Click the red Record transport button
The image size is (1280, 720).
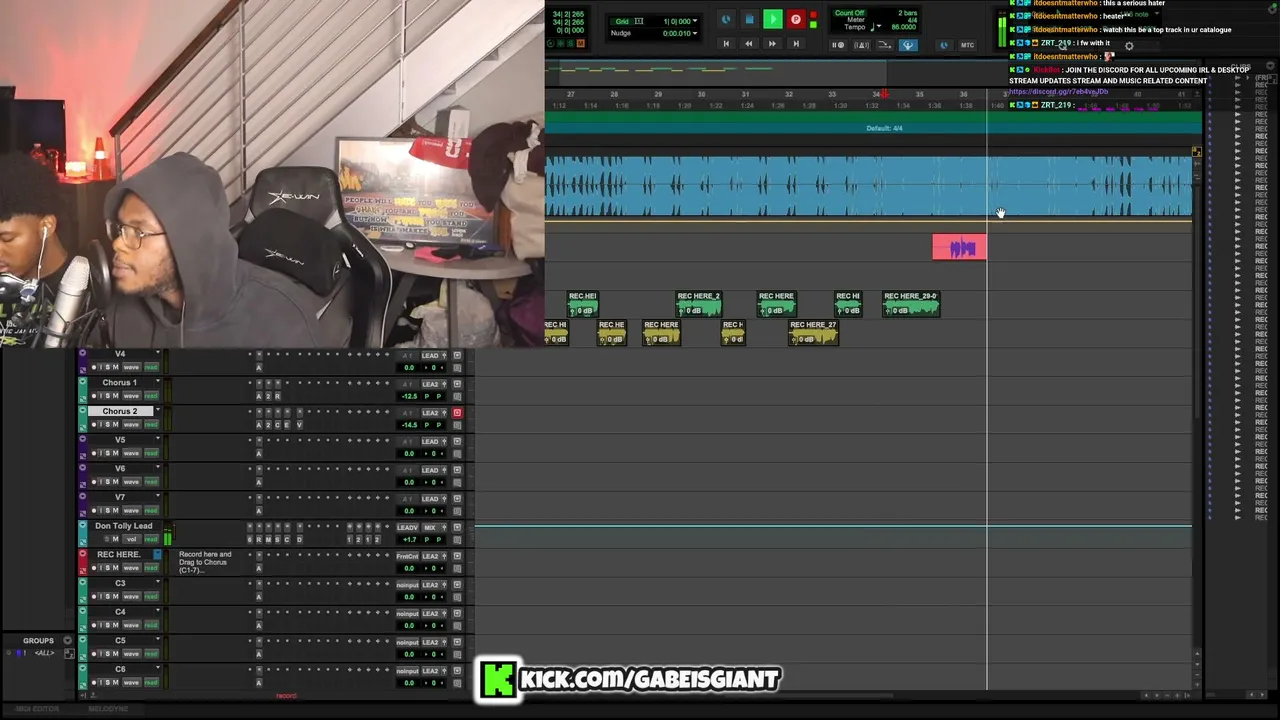(x=796, y=19)
